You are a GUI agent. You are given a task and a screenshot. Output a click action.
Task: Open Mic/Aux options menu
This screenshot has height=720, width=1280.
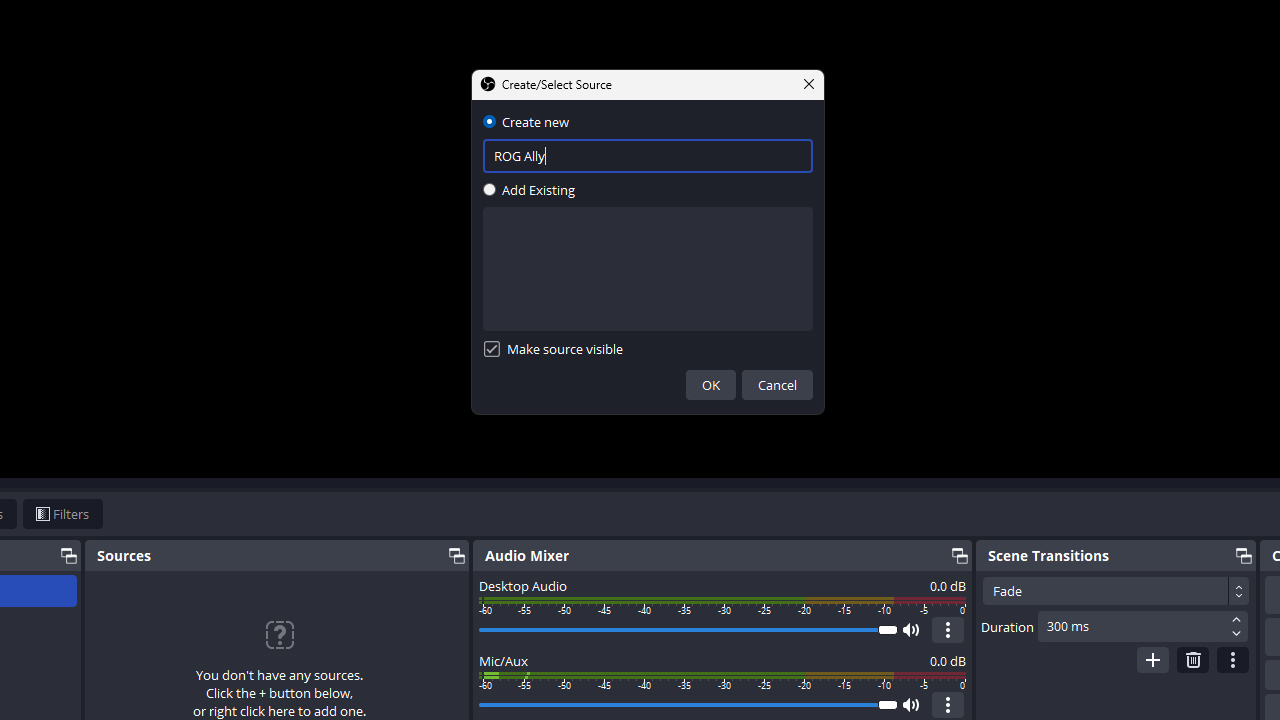[x=948, y=705]
